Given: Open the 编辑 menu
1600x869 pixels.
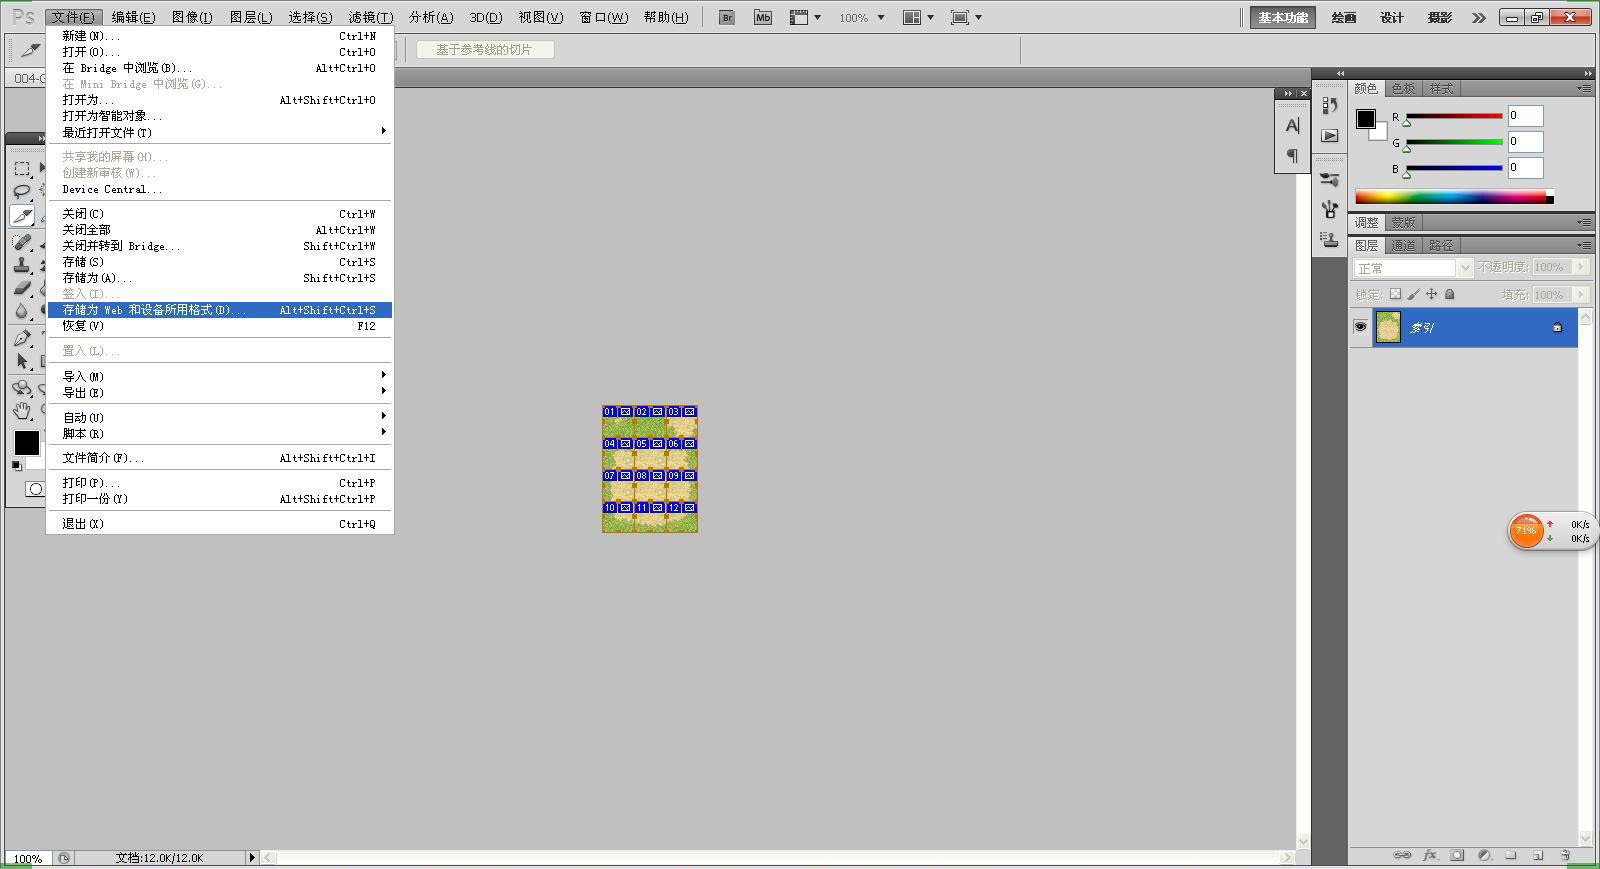Looking at the screenshot, I should coord(133,17).
